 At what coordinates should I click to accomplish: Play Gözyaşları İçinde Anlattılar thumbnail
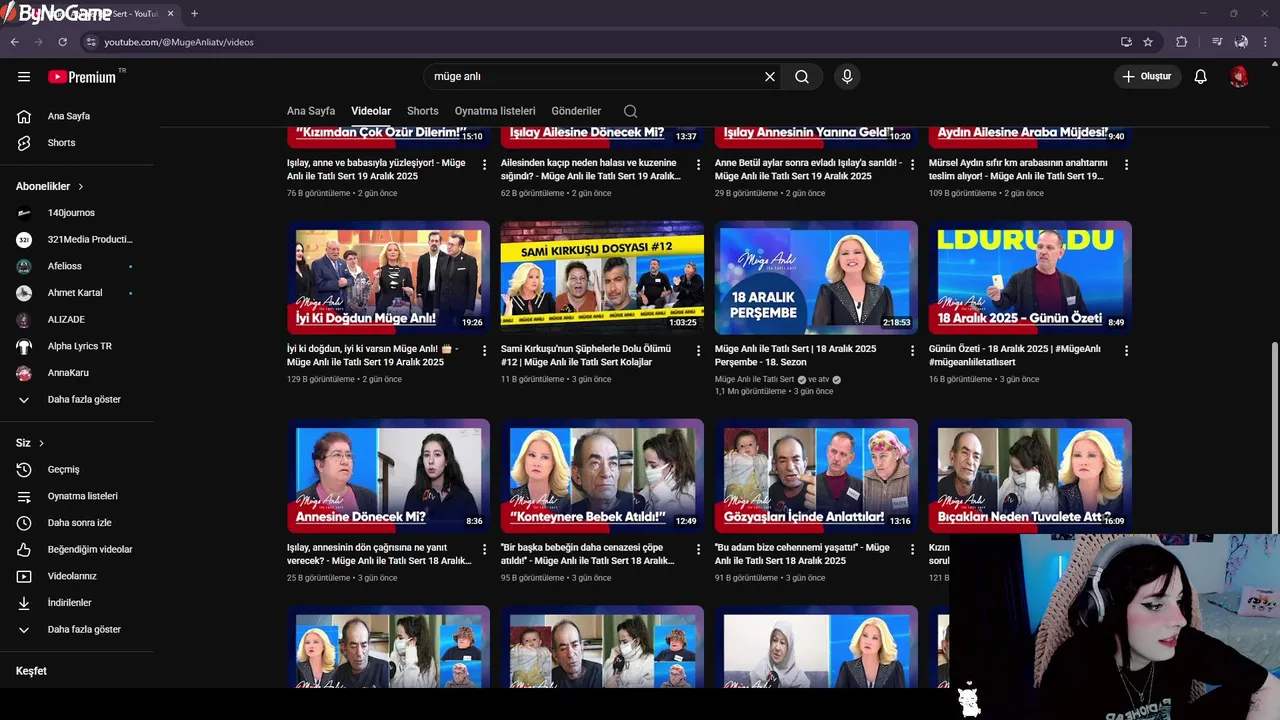point(816,475)
